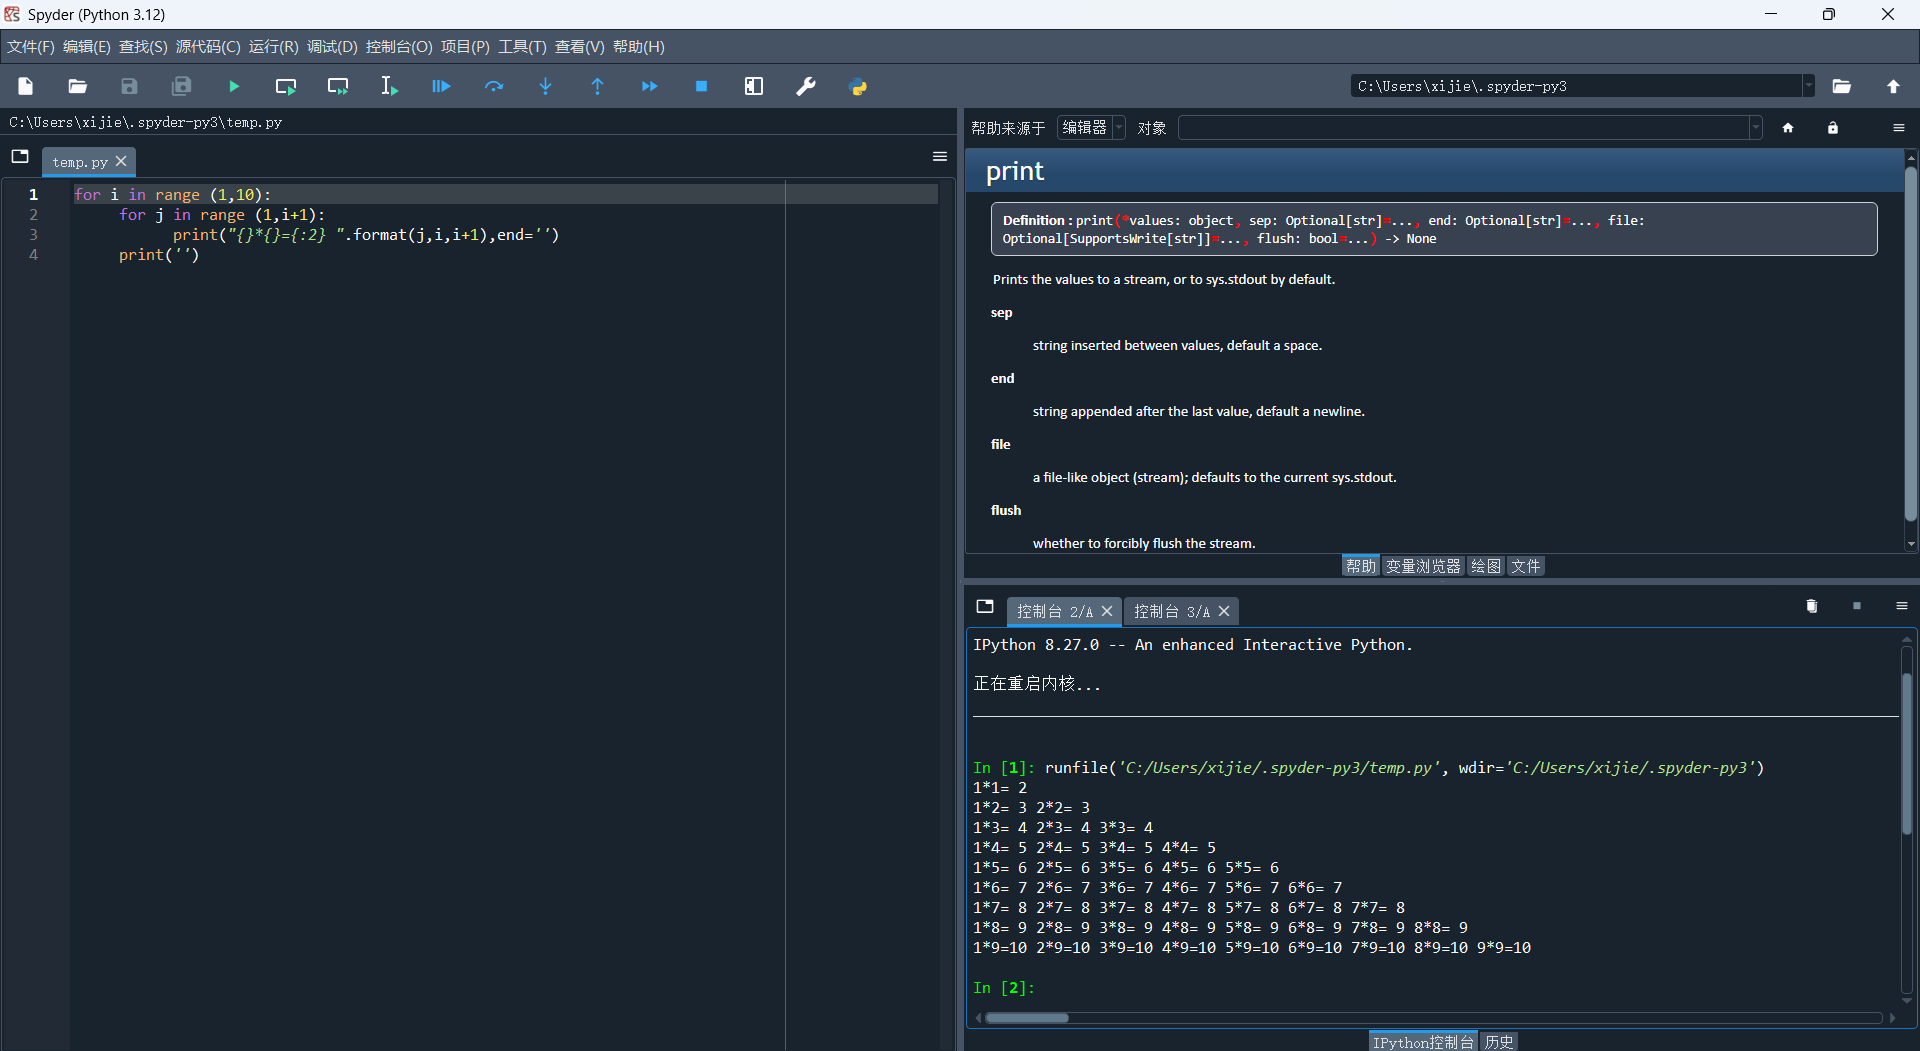Switch to the 控制台 3/A console tab
This screenshot has width=1920, height=1051.
click(x=1171, y=611)
